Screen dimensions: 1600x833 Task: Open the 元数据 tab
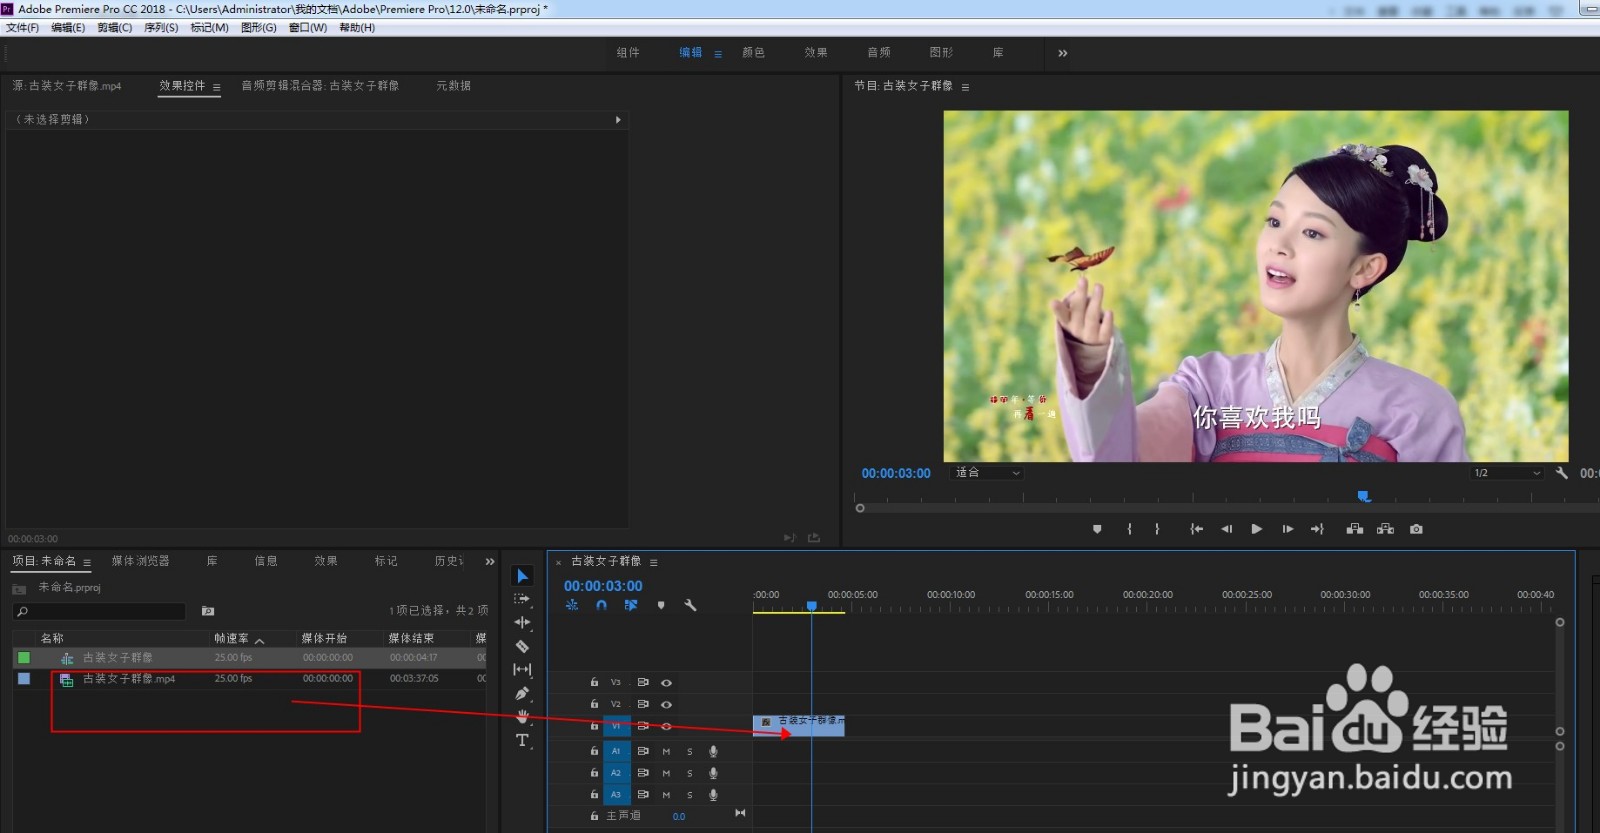(453, 86)
